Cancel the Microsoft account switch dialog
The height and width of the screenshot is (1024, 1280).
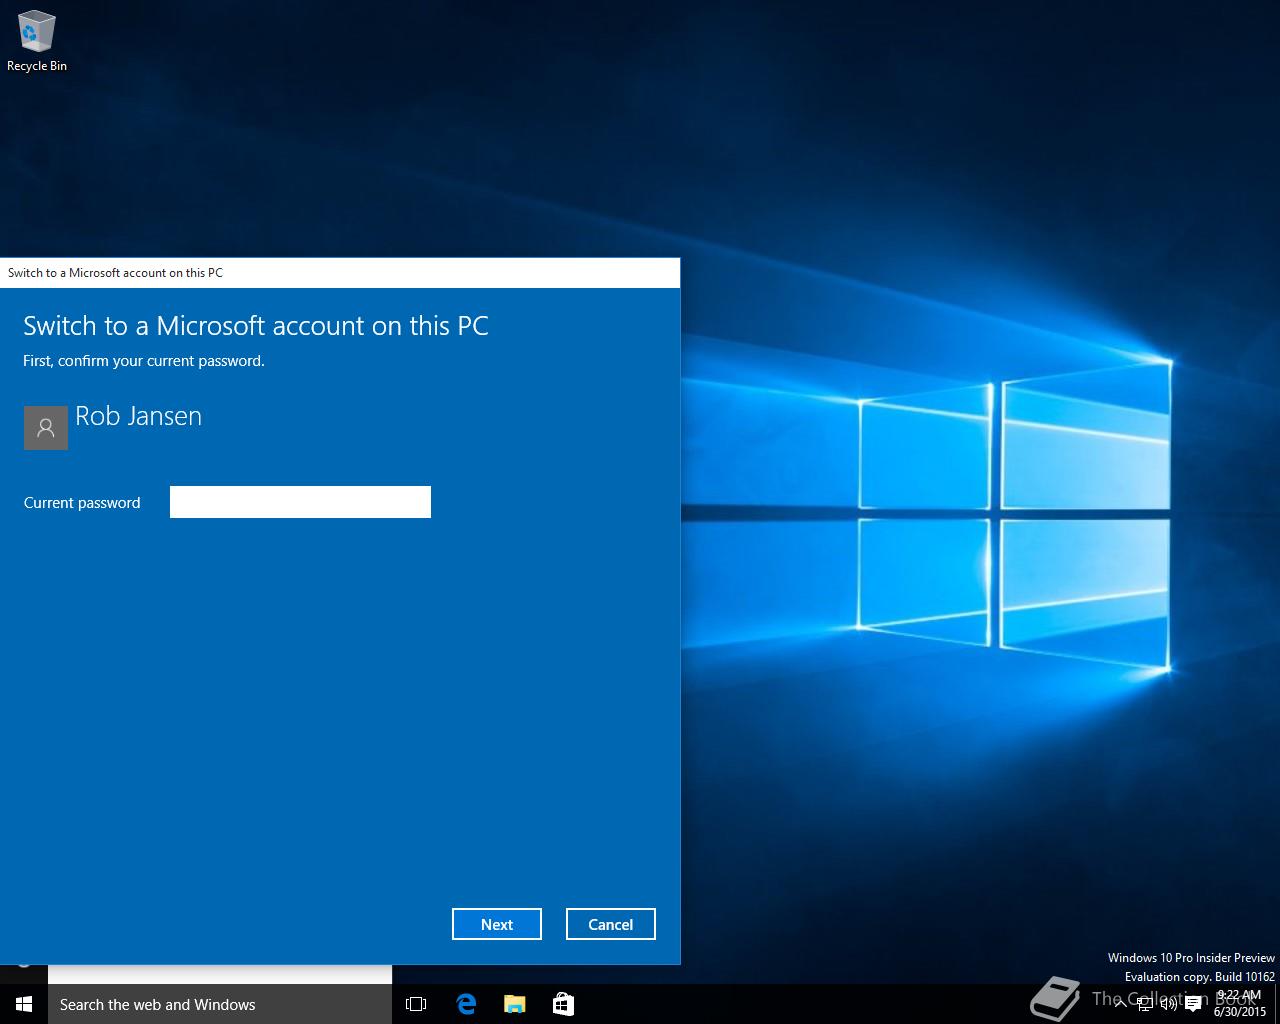[611, 924]
